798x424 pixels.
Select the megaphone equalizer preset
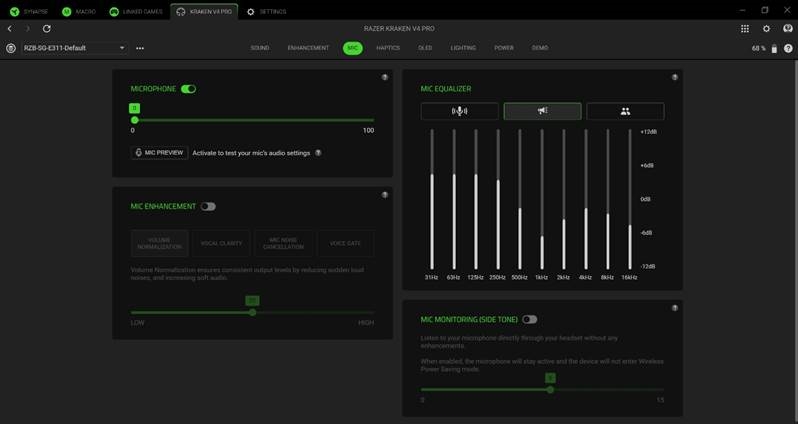point(543,111)
